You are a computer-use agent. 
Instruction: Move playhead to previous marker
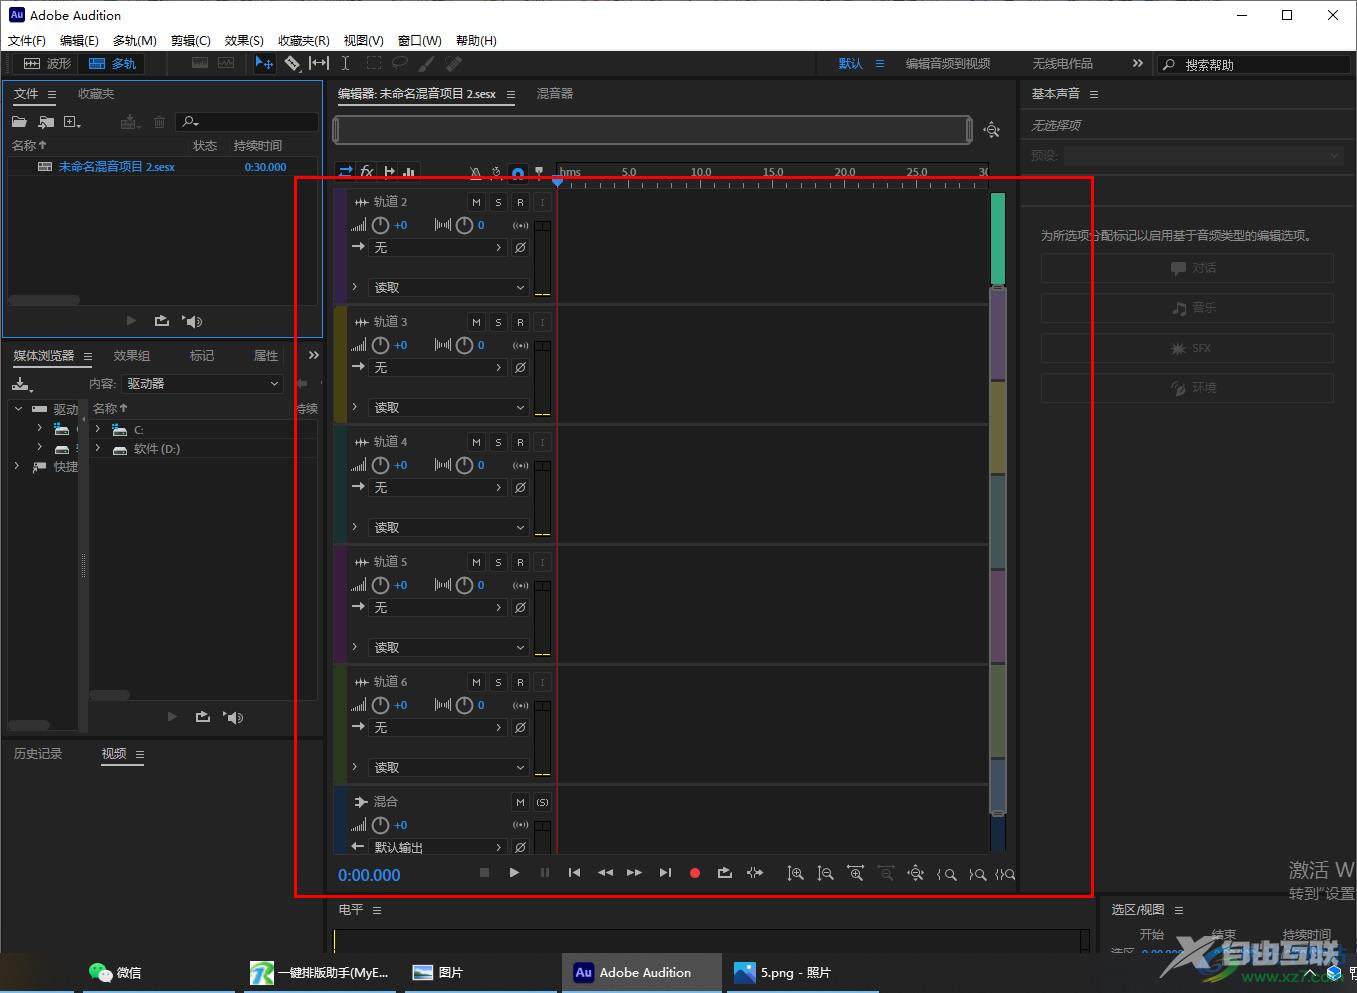coord(574,873)
